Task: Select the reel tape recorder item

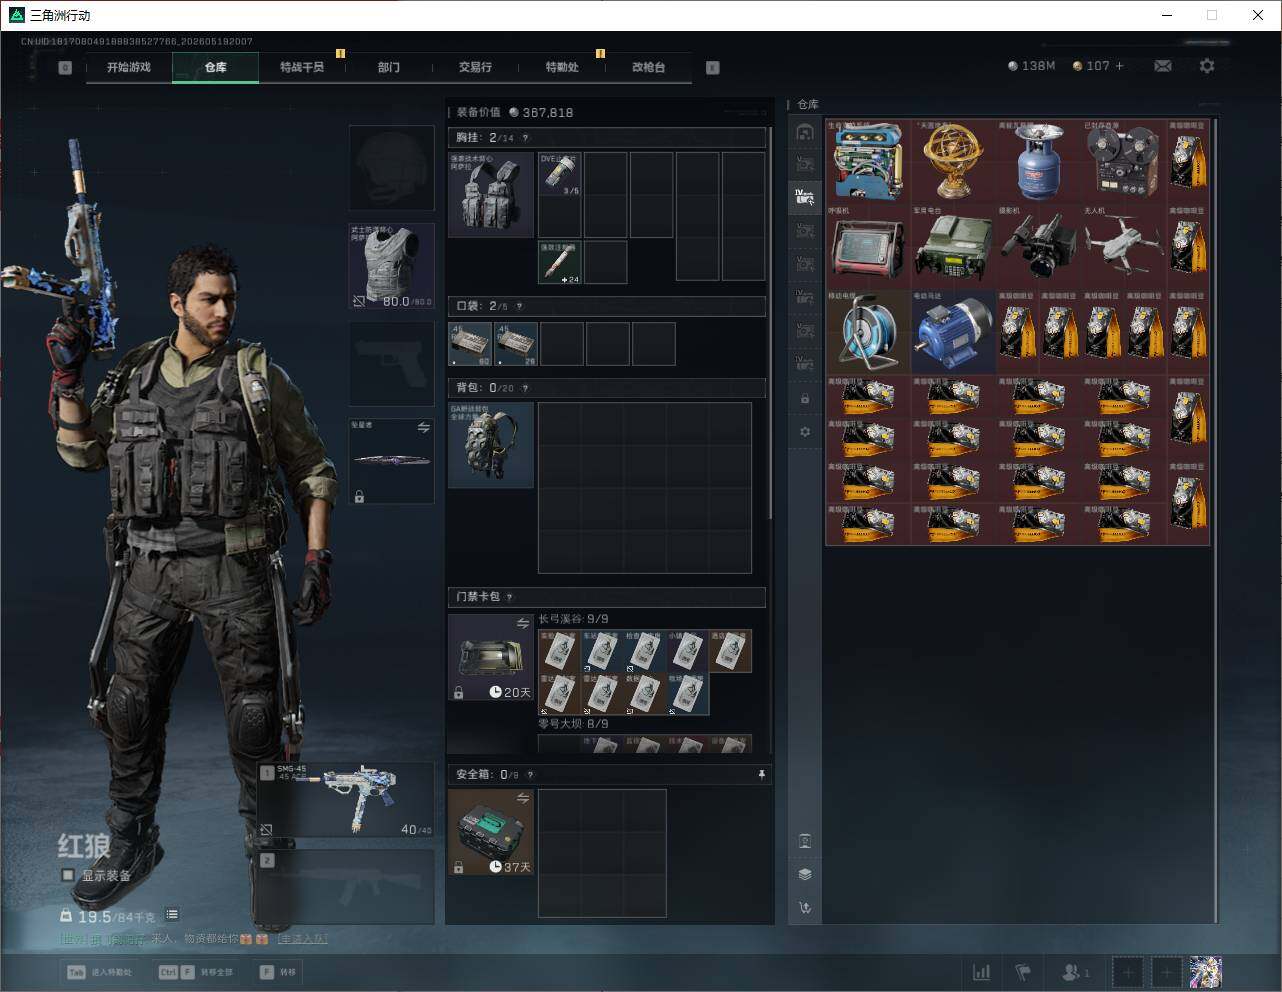Action: tap(1124, 162)
